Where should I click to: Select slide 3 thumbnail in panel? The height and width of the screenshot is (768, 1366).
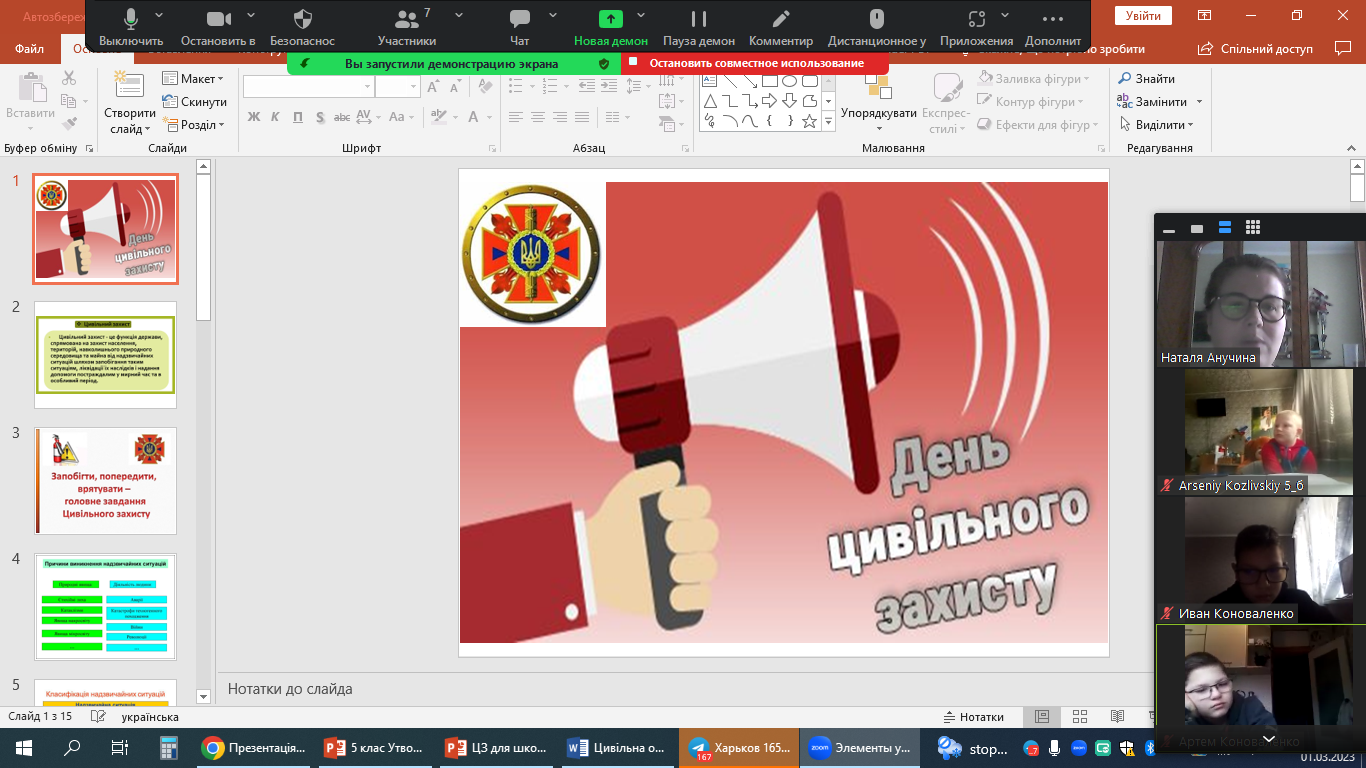pyautogui.click(x=105, y=481)
